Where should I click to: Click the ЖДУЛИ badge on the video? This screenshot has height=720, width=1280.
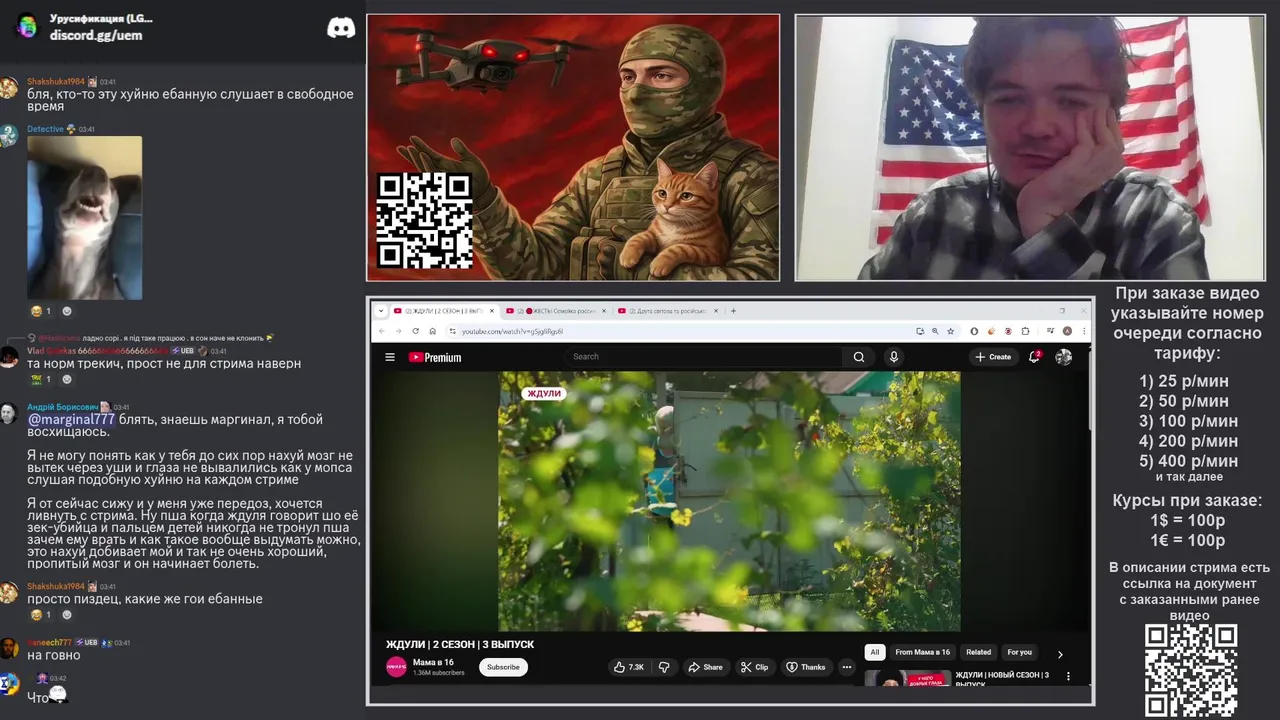[544, 394]
